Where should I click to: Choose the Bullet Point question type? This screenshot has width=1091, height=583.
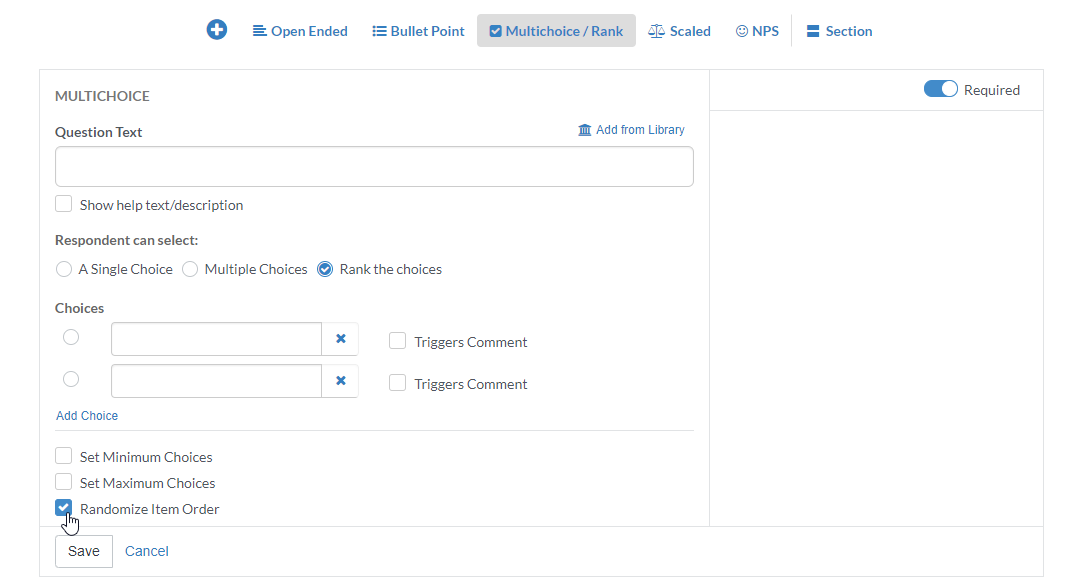pyautogui.click(x=418, y=31)
